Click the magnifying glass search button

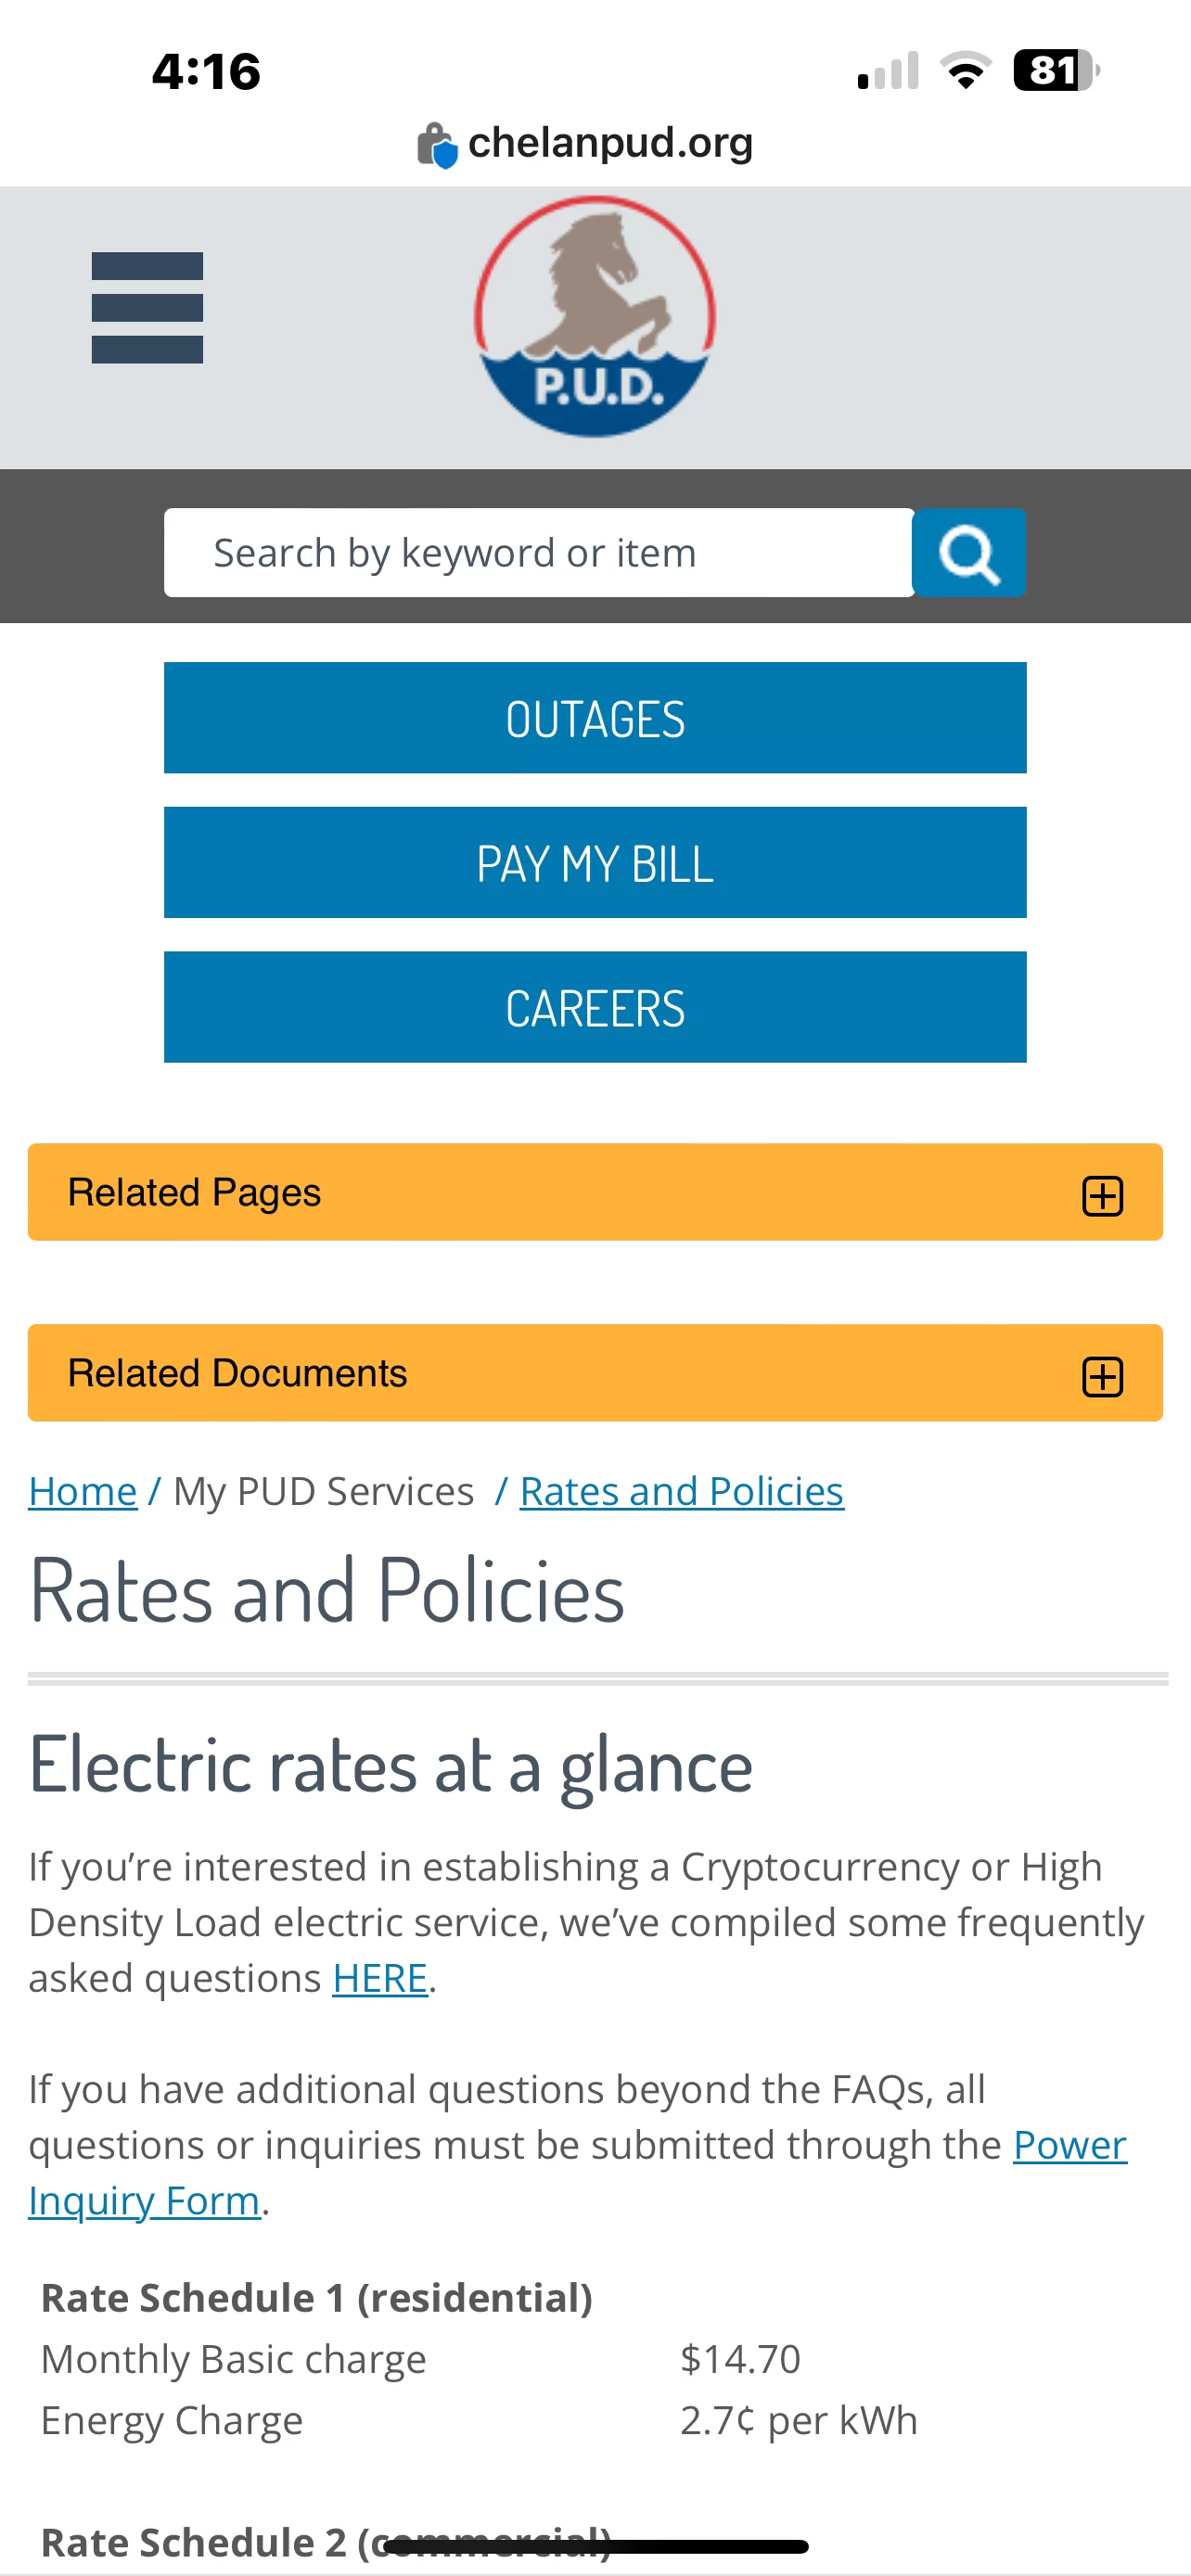coord(969,553)
